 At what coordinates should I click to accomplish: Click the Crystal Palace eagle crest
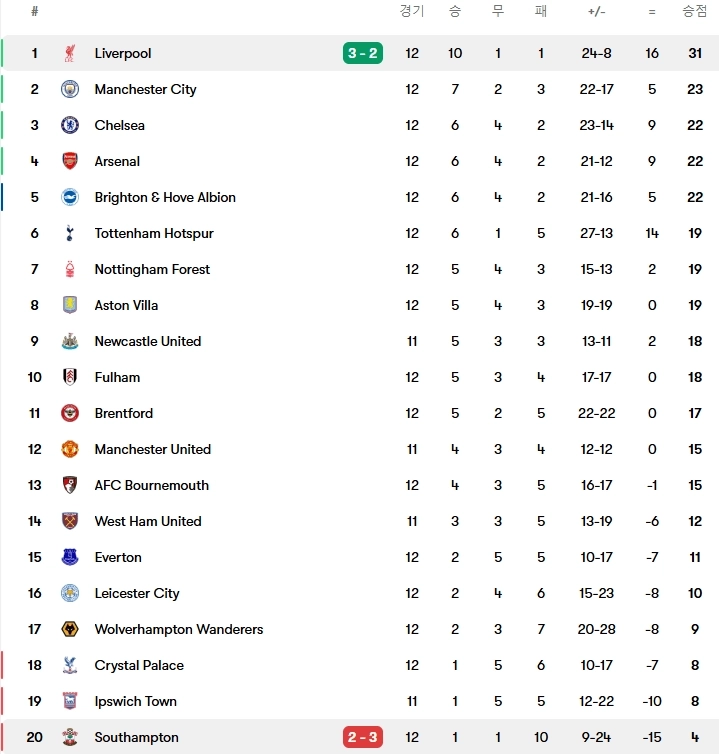point(70,665)
